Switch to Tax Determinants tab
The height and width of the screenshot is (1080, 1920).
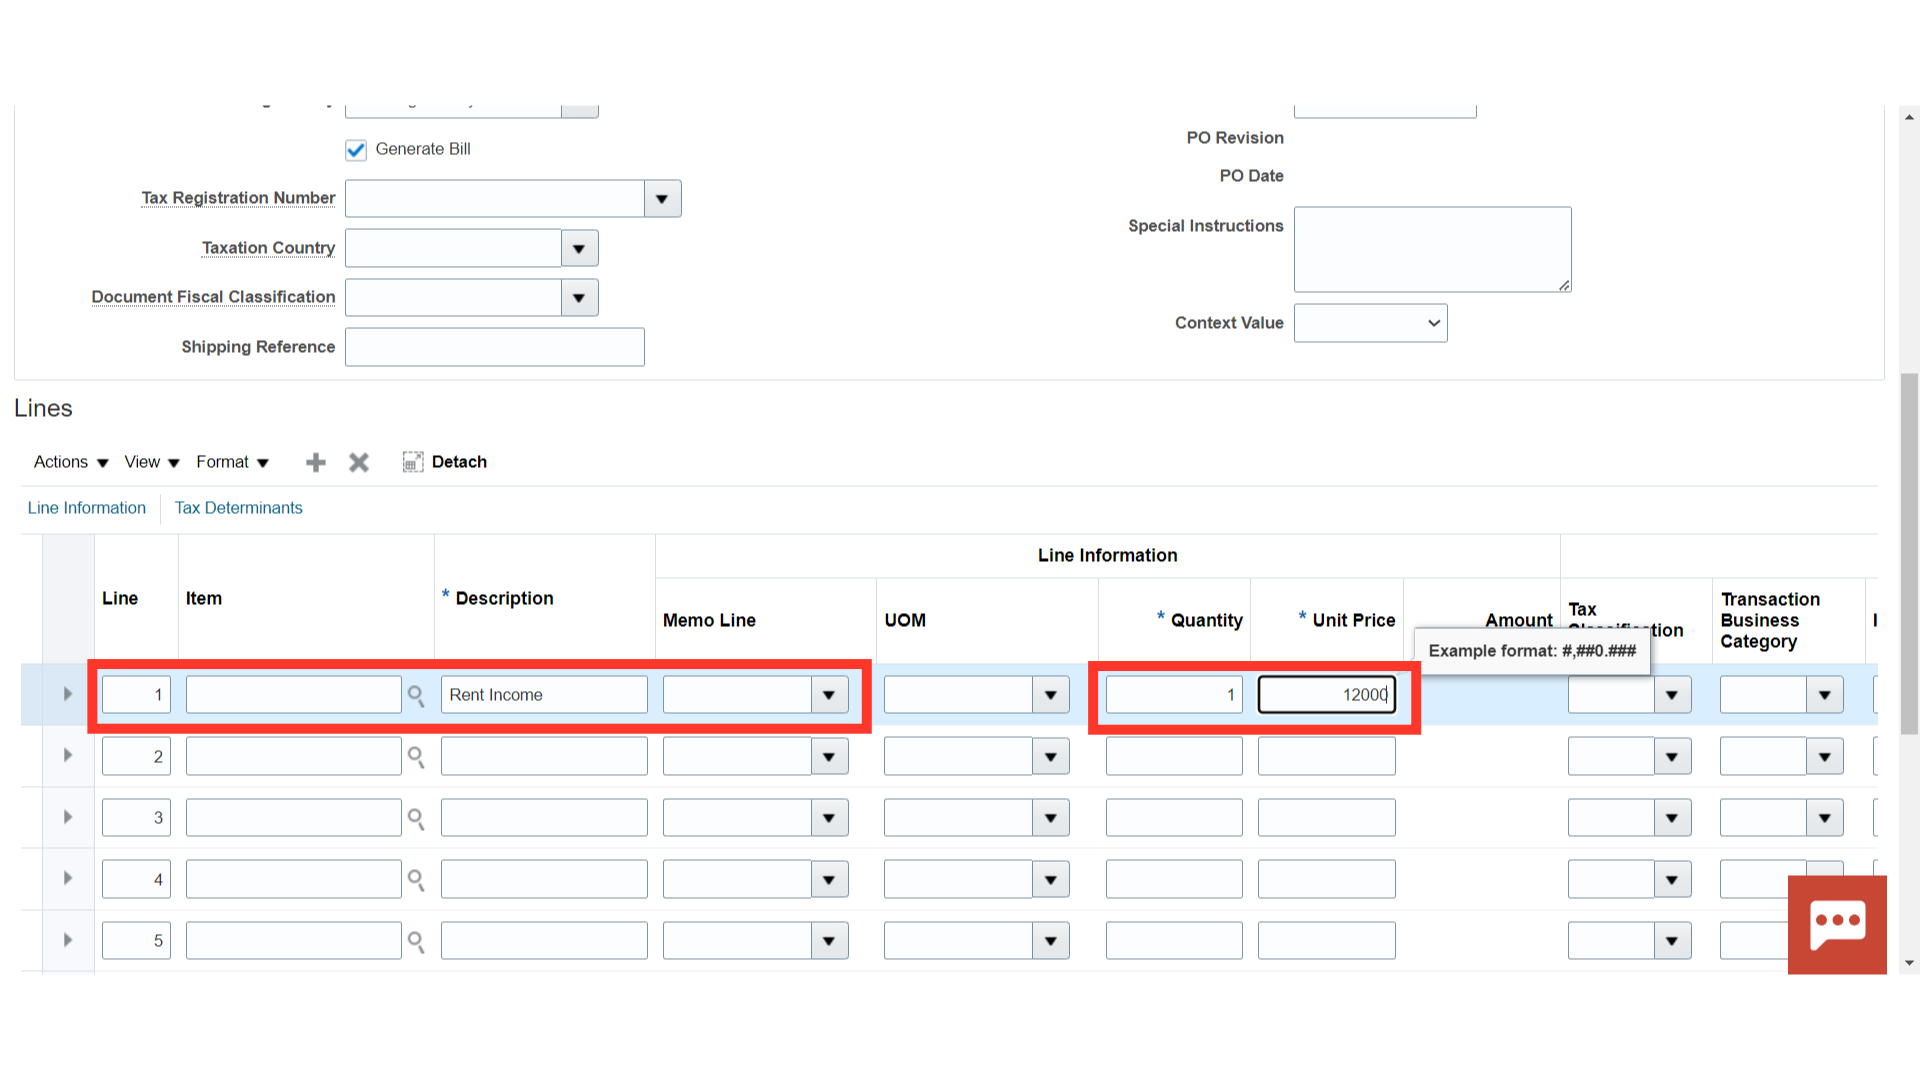238,508
